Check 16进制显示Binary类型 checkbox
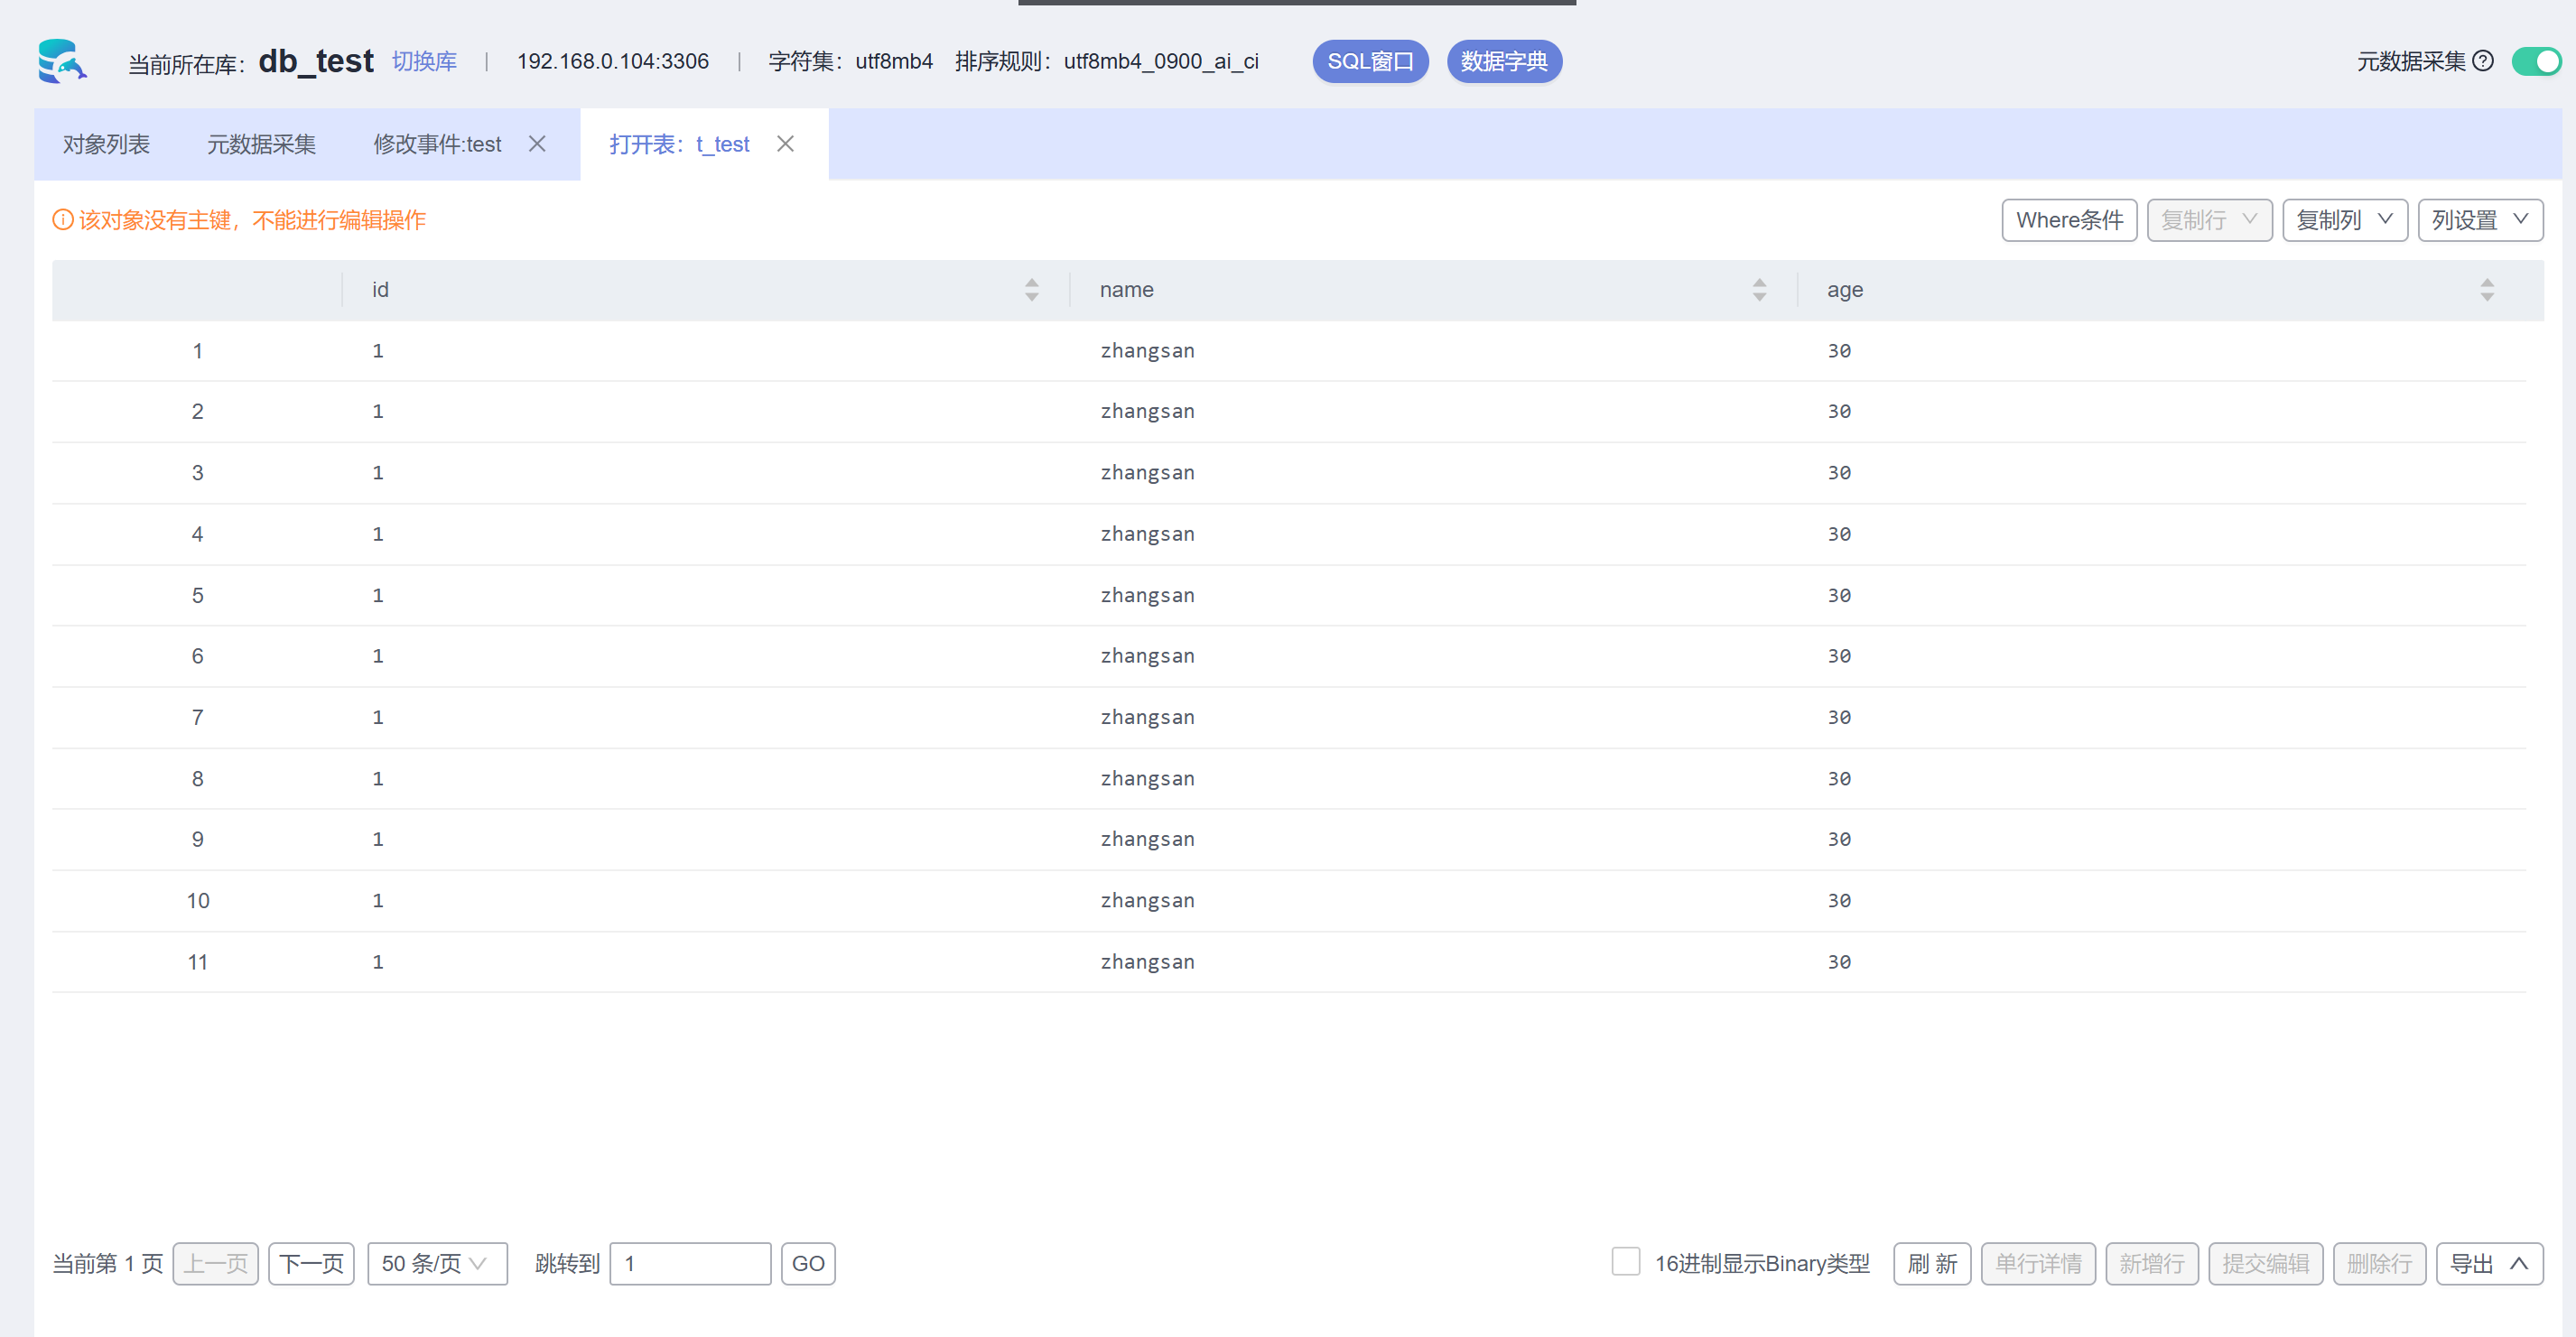 tap(1625, 1262)
